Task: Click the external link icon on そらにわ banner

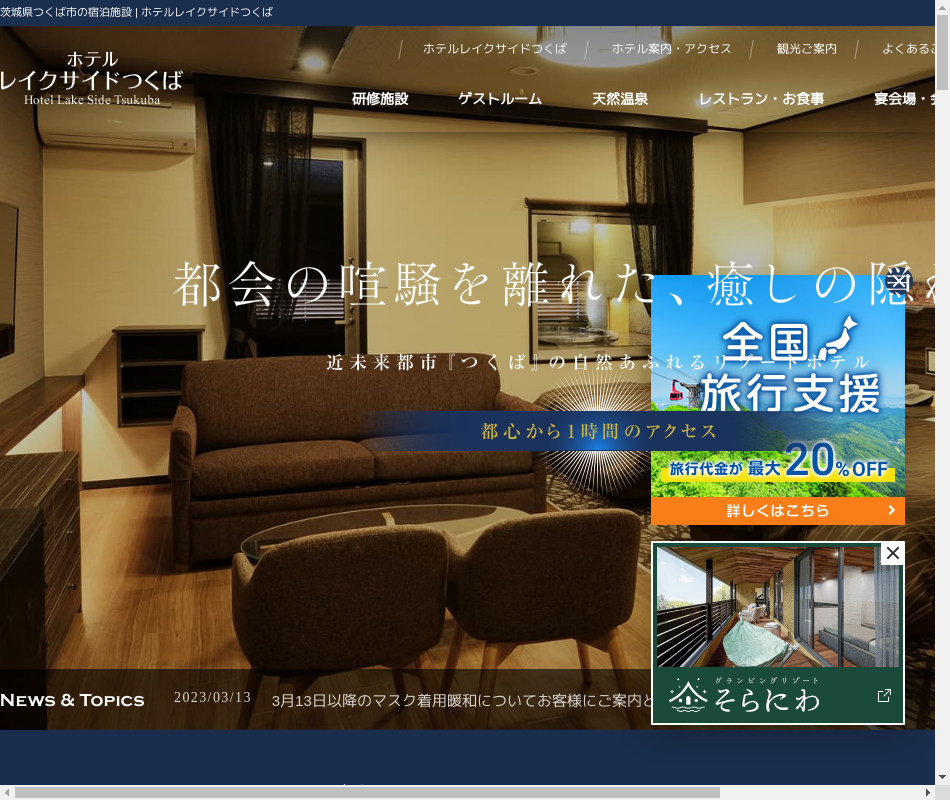Action: coord(884,696)
